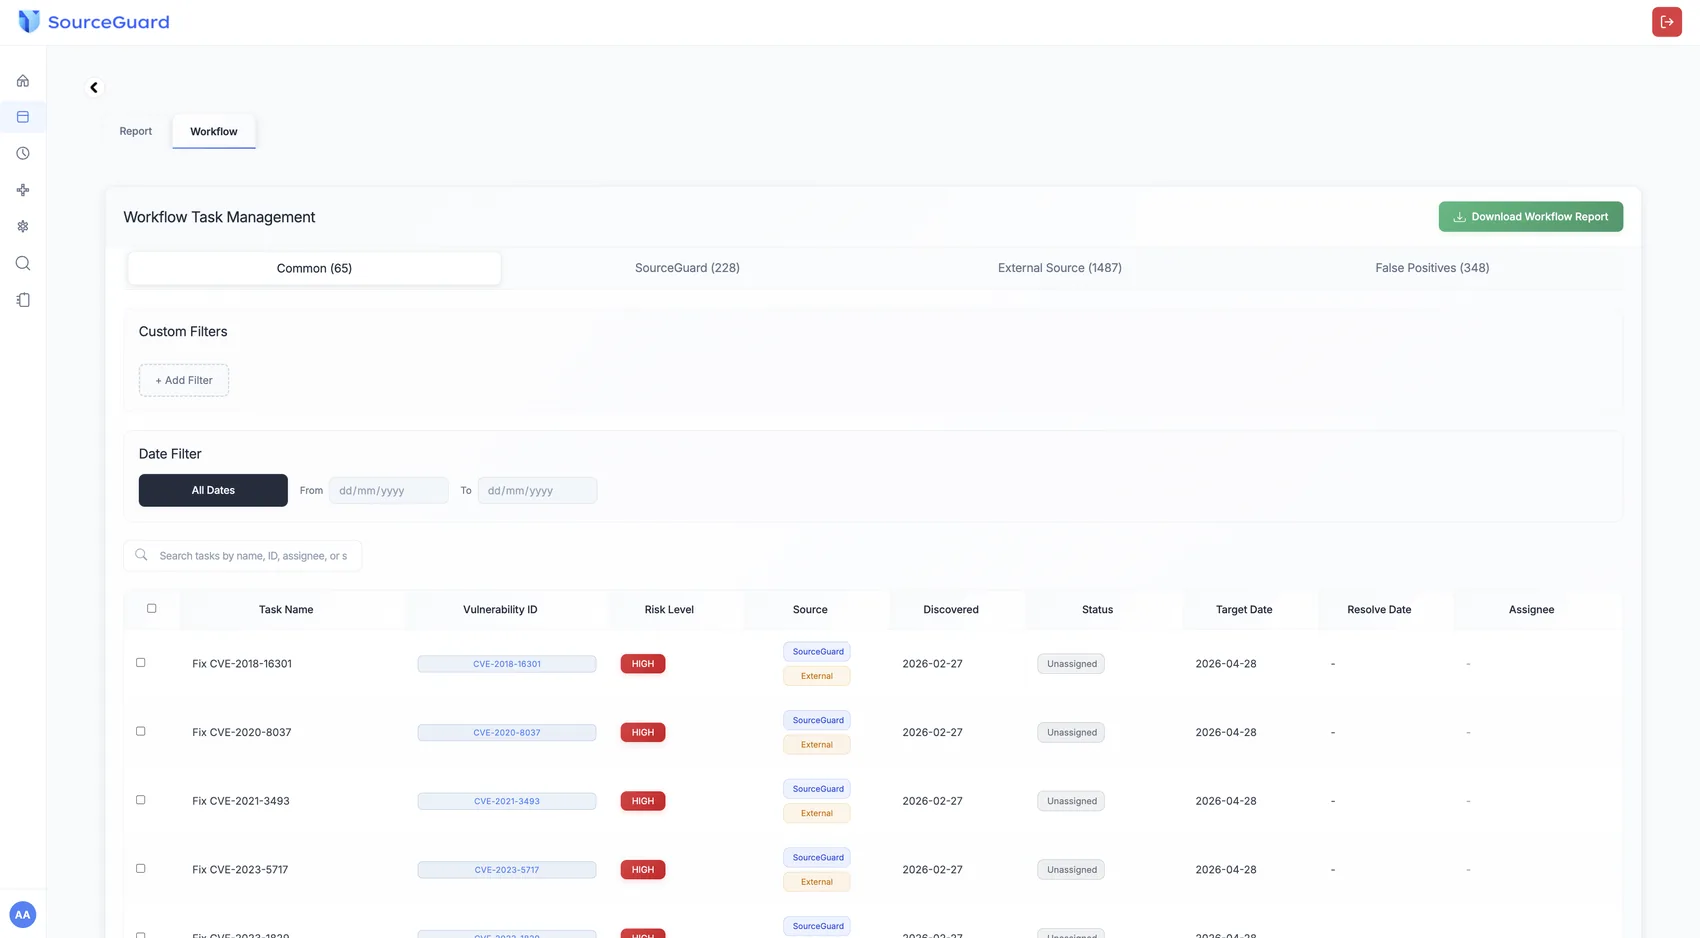This screenshot has height=938, width=1700.
Task: Switch to the Report tab
Action: (x=136, y=131)
